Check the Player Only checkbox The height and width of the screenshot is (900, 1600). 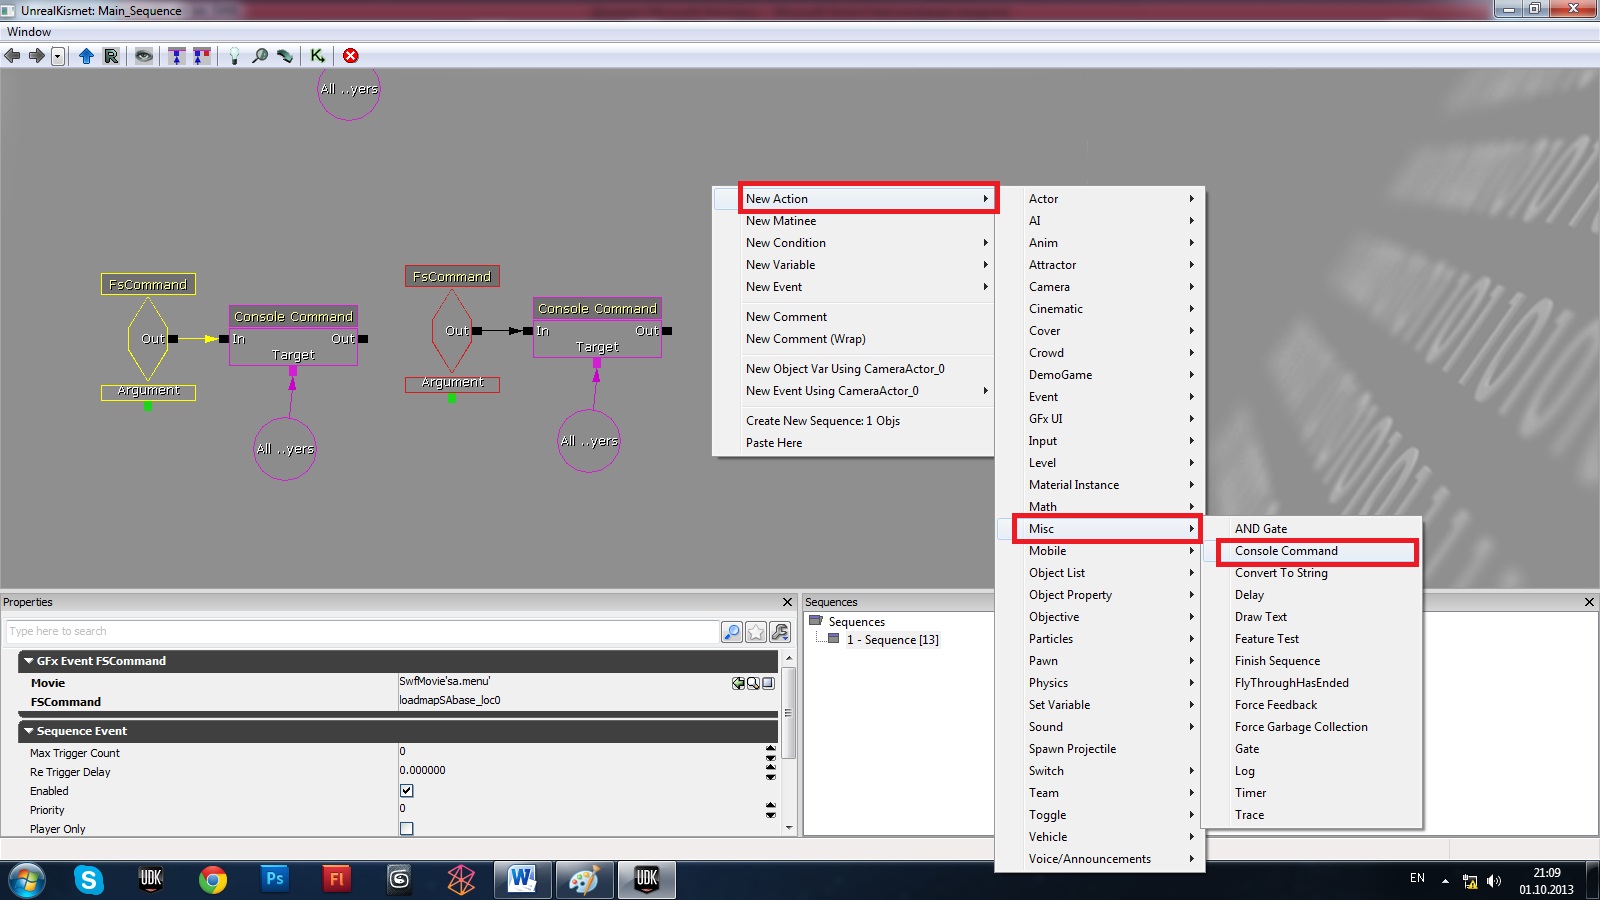[x=407, y=829]
